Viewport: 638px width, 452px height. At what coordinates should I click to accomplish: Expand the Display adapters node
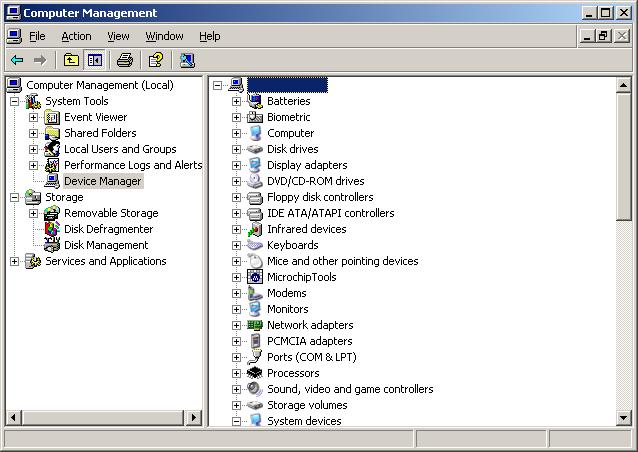(237, 165)
